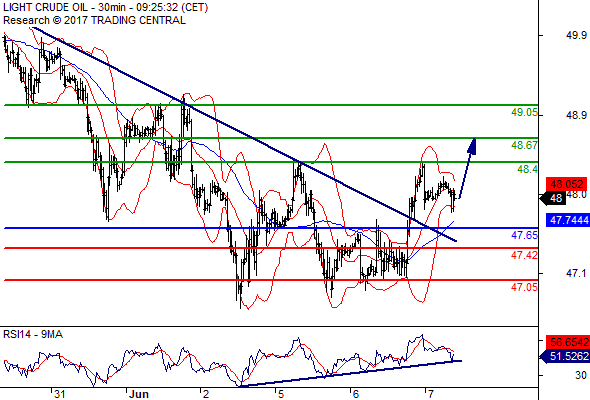
Task: Select the Jun date marker on the axis
Action: [138, 394]
